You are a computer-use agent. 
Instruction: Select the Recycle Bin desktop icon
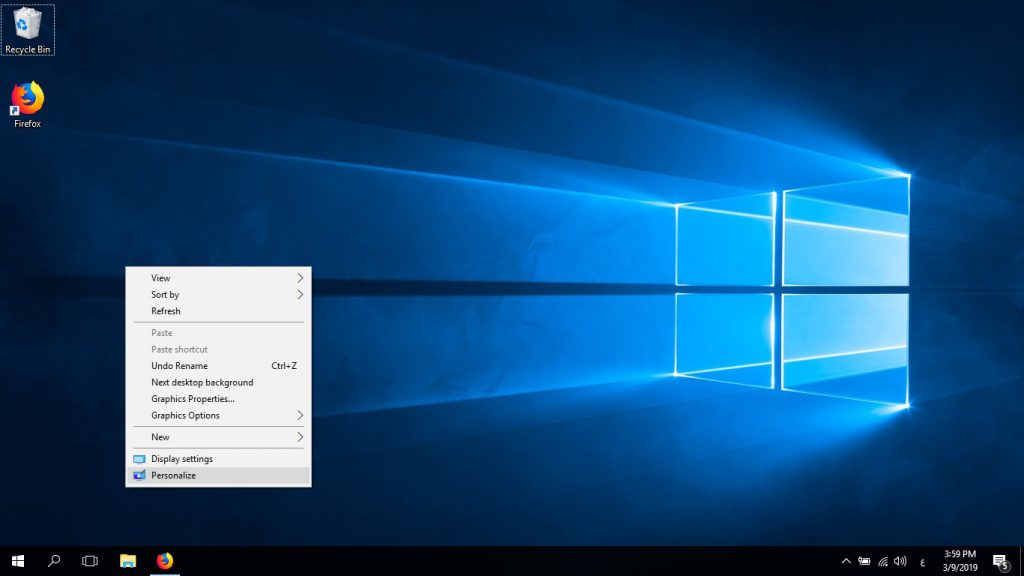click(27, 30)
